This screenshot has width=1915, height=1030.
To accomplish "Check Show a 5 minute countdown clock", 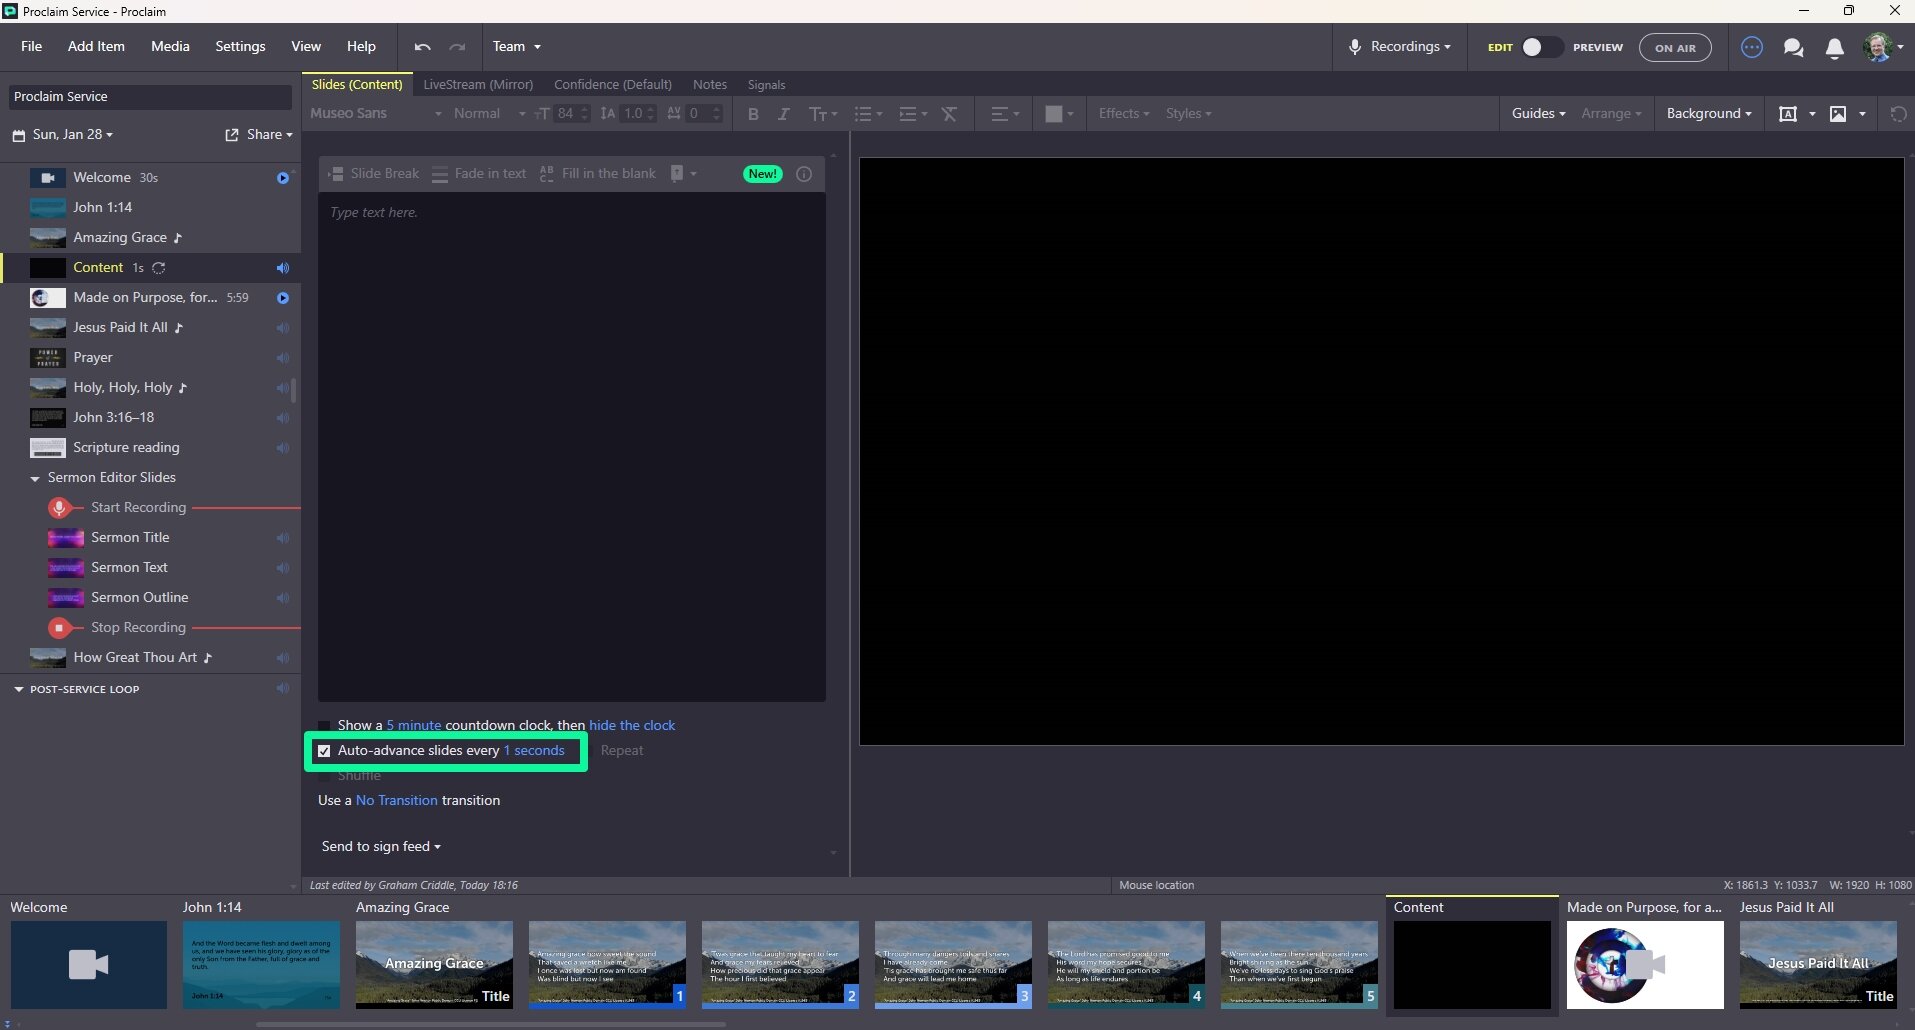I will [324, 725].
